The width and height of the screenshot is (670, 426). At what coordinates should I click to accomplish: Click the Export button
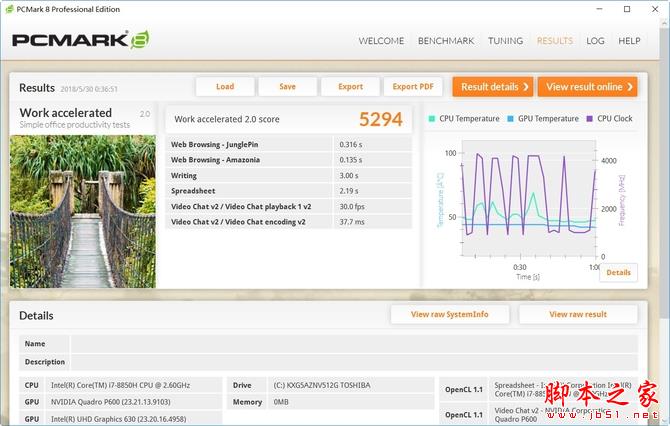tap(350, 87)
